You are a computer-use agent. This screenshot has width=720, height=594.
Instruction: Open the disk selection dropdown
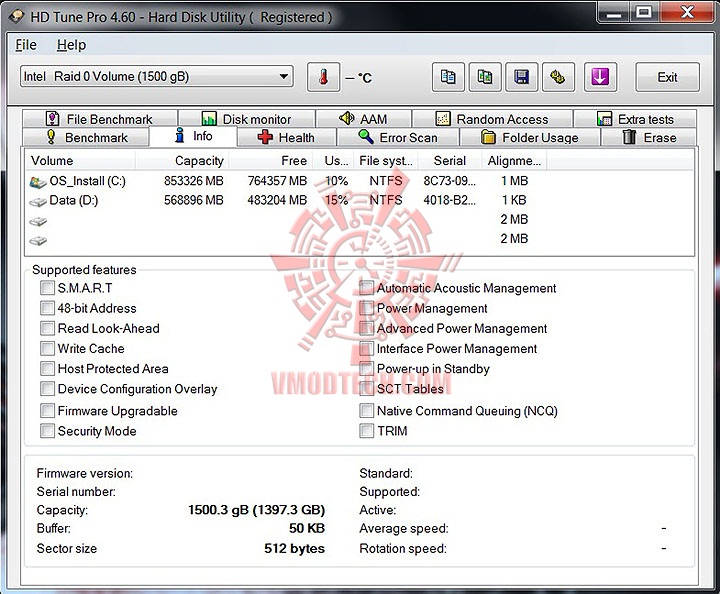pos(157,76)
